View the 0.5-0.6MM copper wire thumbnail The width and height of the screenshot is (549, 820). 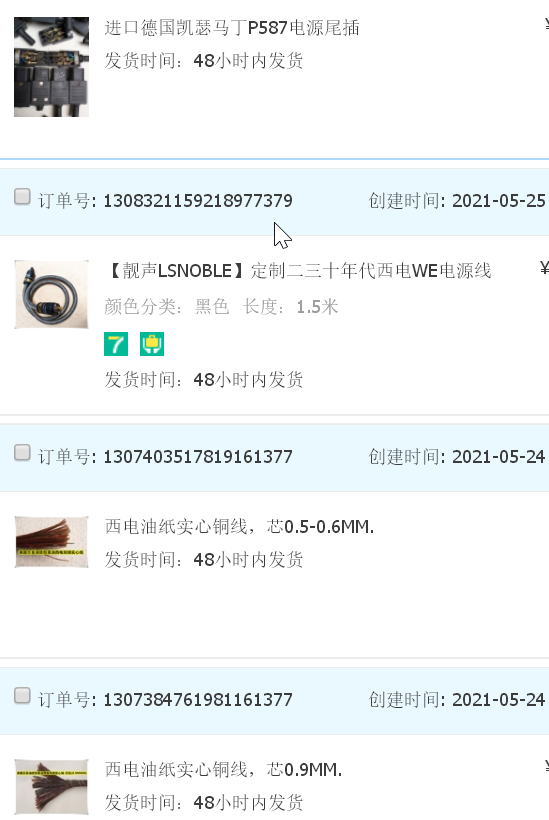click(51, 542)
